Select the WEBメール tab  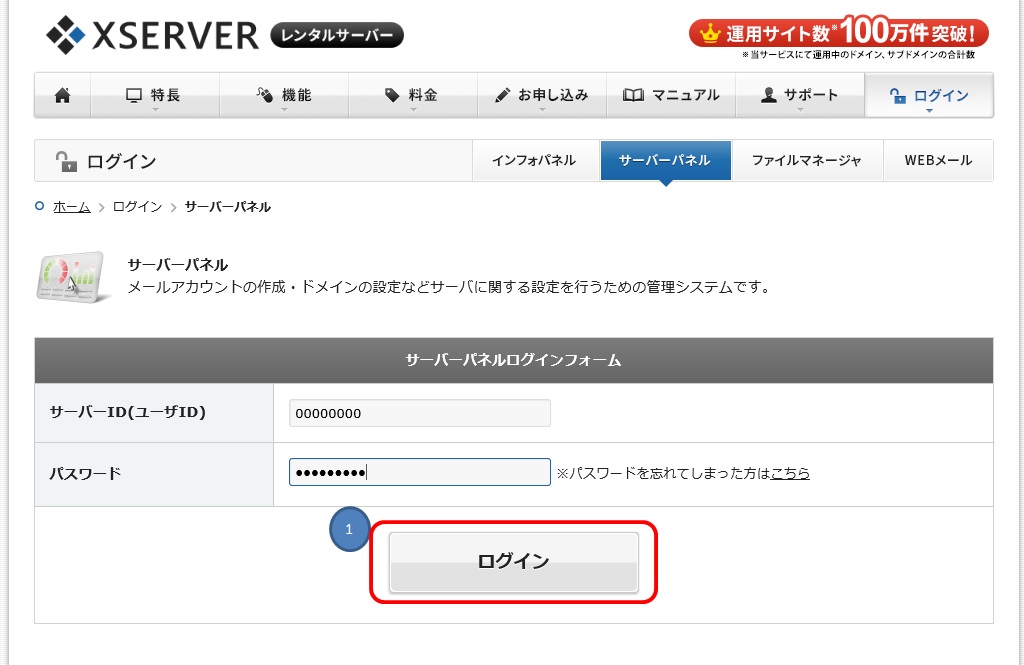click(x=937, y=160)
